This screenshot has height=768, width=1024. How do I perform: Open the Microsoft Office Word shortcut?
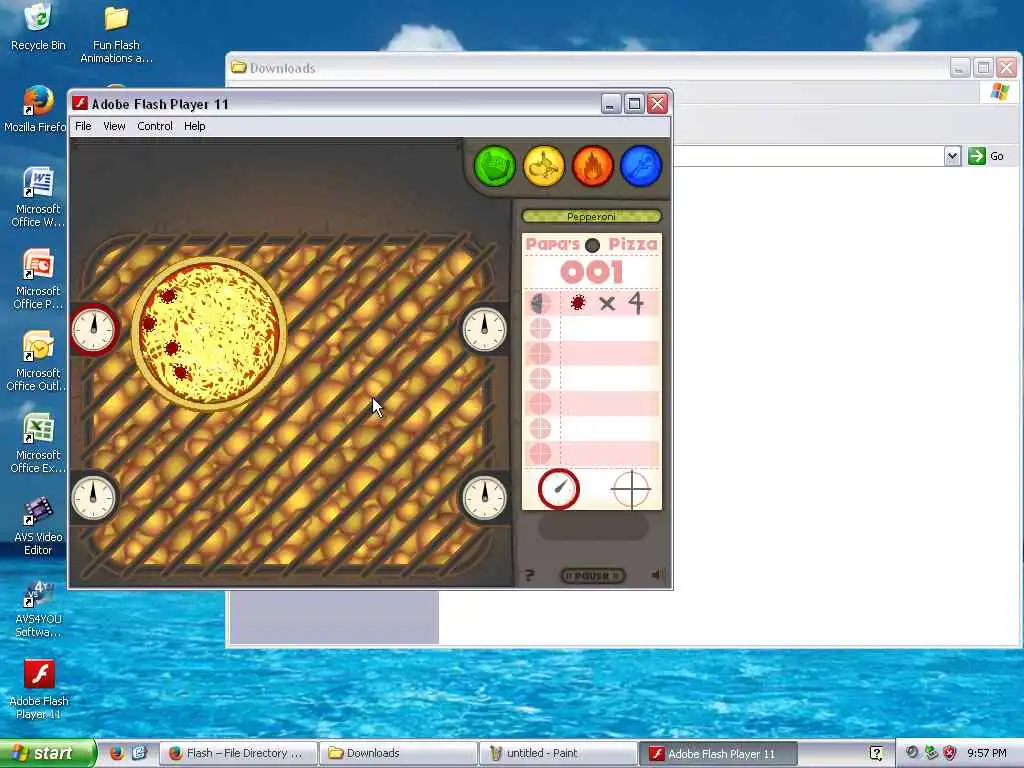(x=38, y=197)
